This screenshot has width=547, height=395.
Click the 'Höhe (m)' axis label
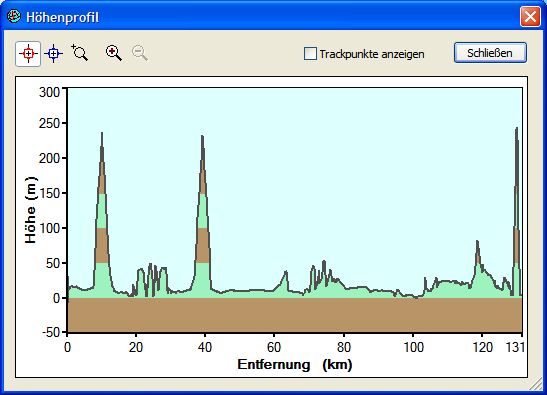coord(31,210)
